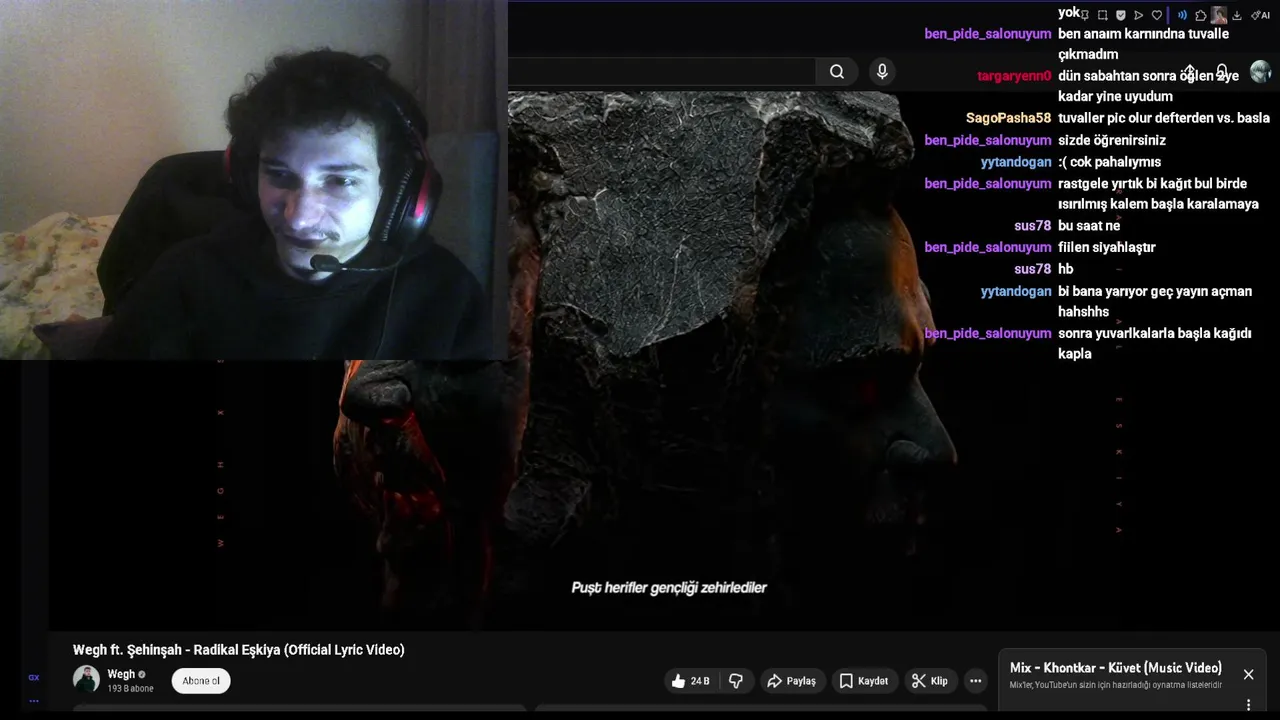This screenshot has width=1280, height=720.
Task: Open Wegh channel avatar
Action: (x=86, y=680)
